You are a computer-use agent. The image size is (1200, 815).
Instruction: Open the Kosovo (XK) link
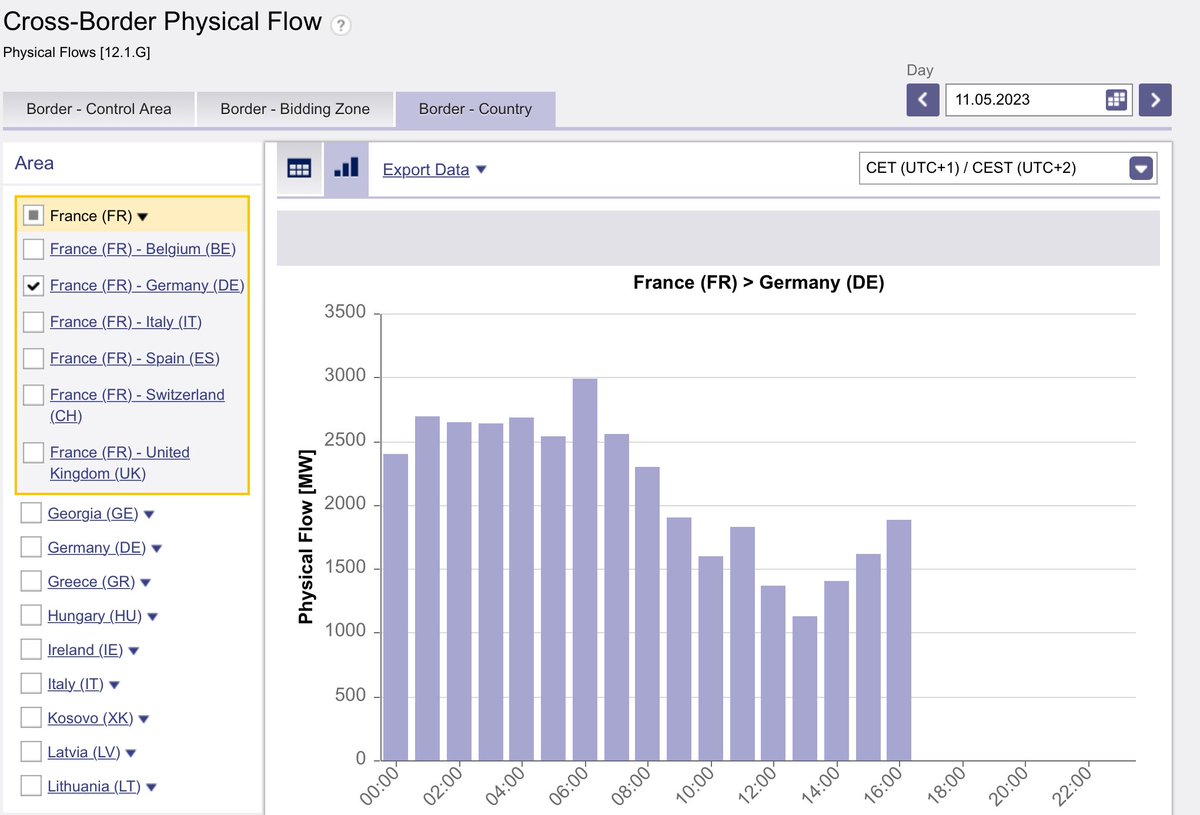click(x=90, y=718)
